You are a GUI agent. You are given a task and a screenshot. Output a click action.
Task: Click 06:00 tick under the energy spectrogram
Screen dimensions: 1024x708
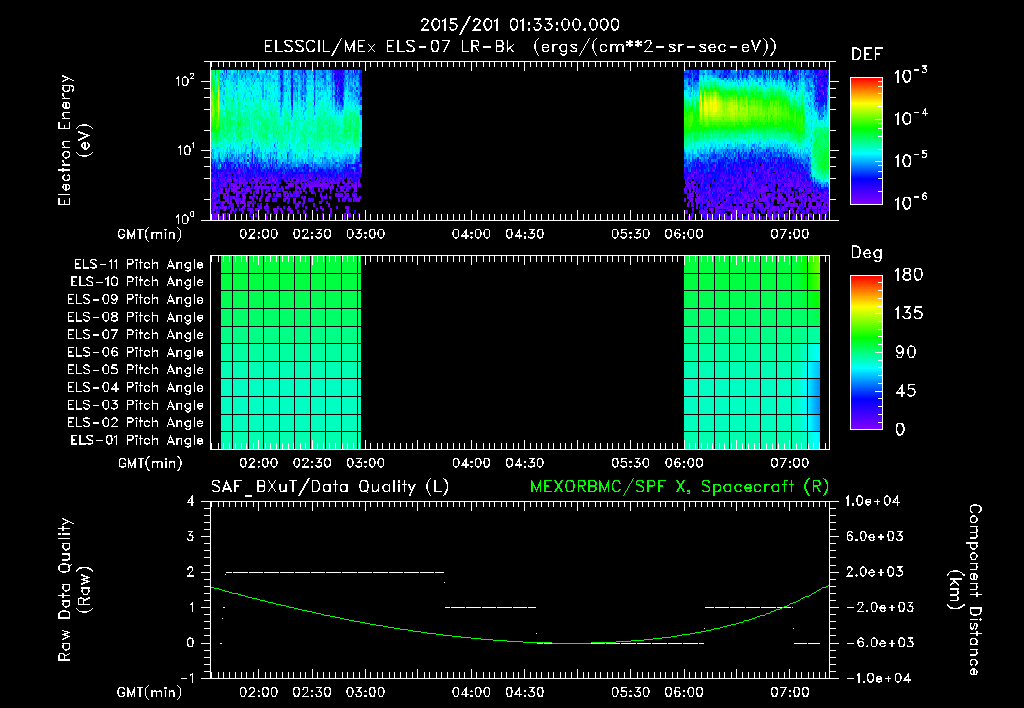[684, 234]
